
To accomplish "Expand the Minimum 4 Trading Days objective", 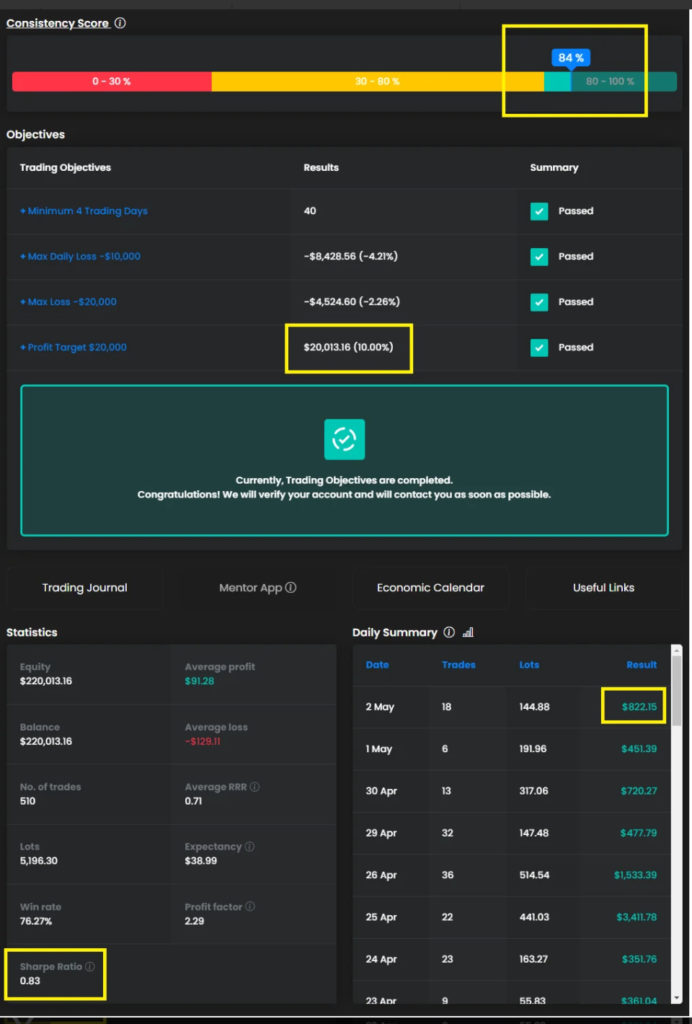I will coord(83,211).
